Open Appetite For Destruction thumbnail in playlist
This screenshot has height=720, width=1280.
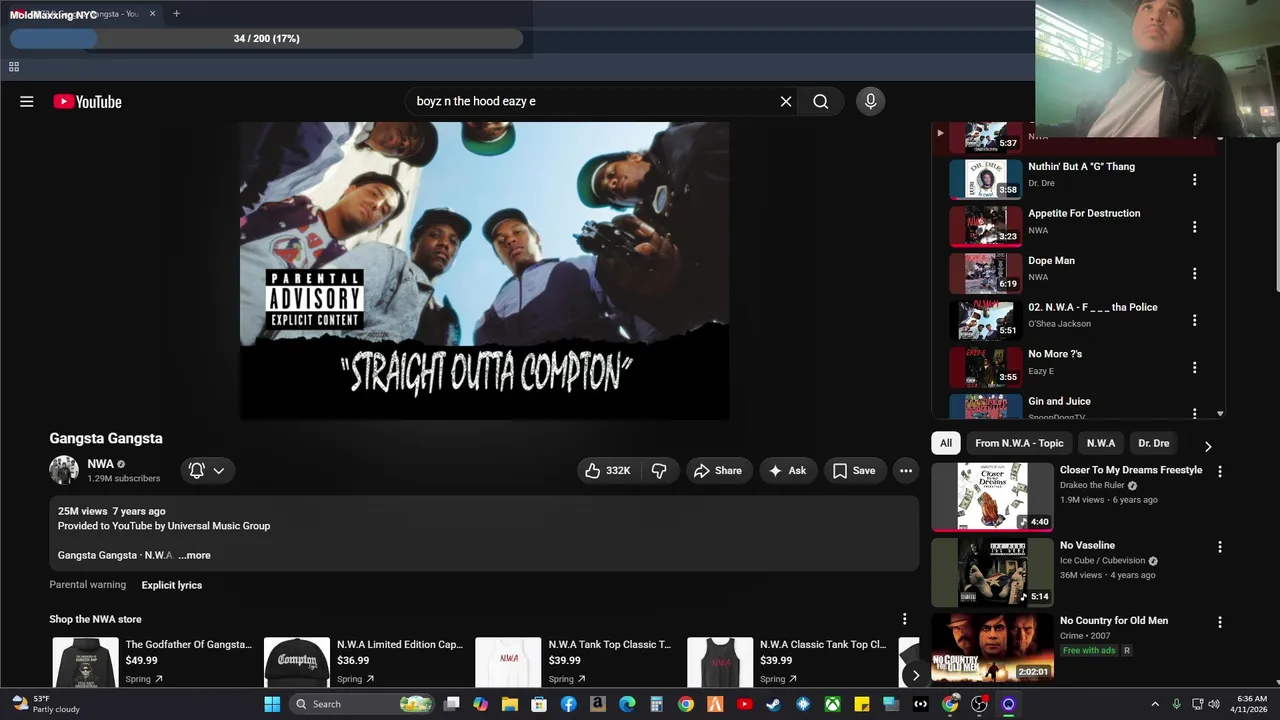[x=985, y=227]
